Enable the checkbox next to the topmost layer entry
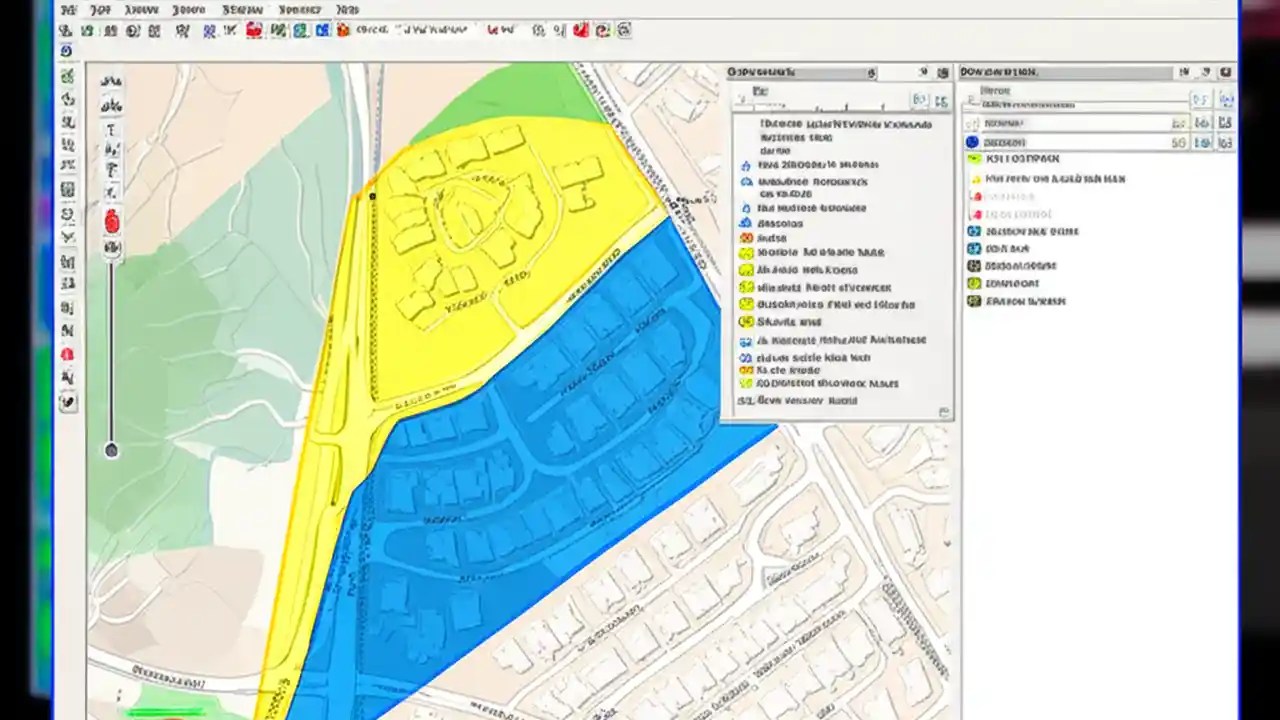This screenshot has height=720, width=1280. 970,123
